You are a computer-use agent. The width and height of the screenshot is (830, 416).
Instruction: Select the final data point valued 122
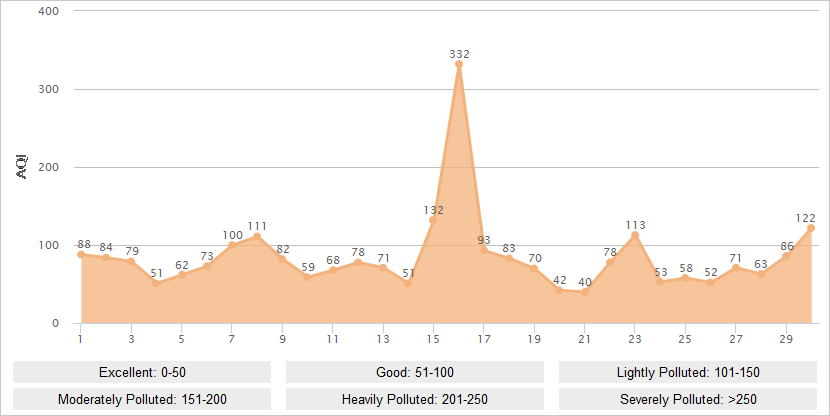811,228
